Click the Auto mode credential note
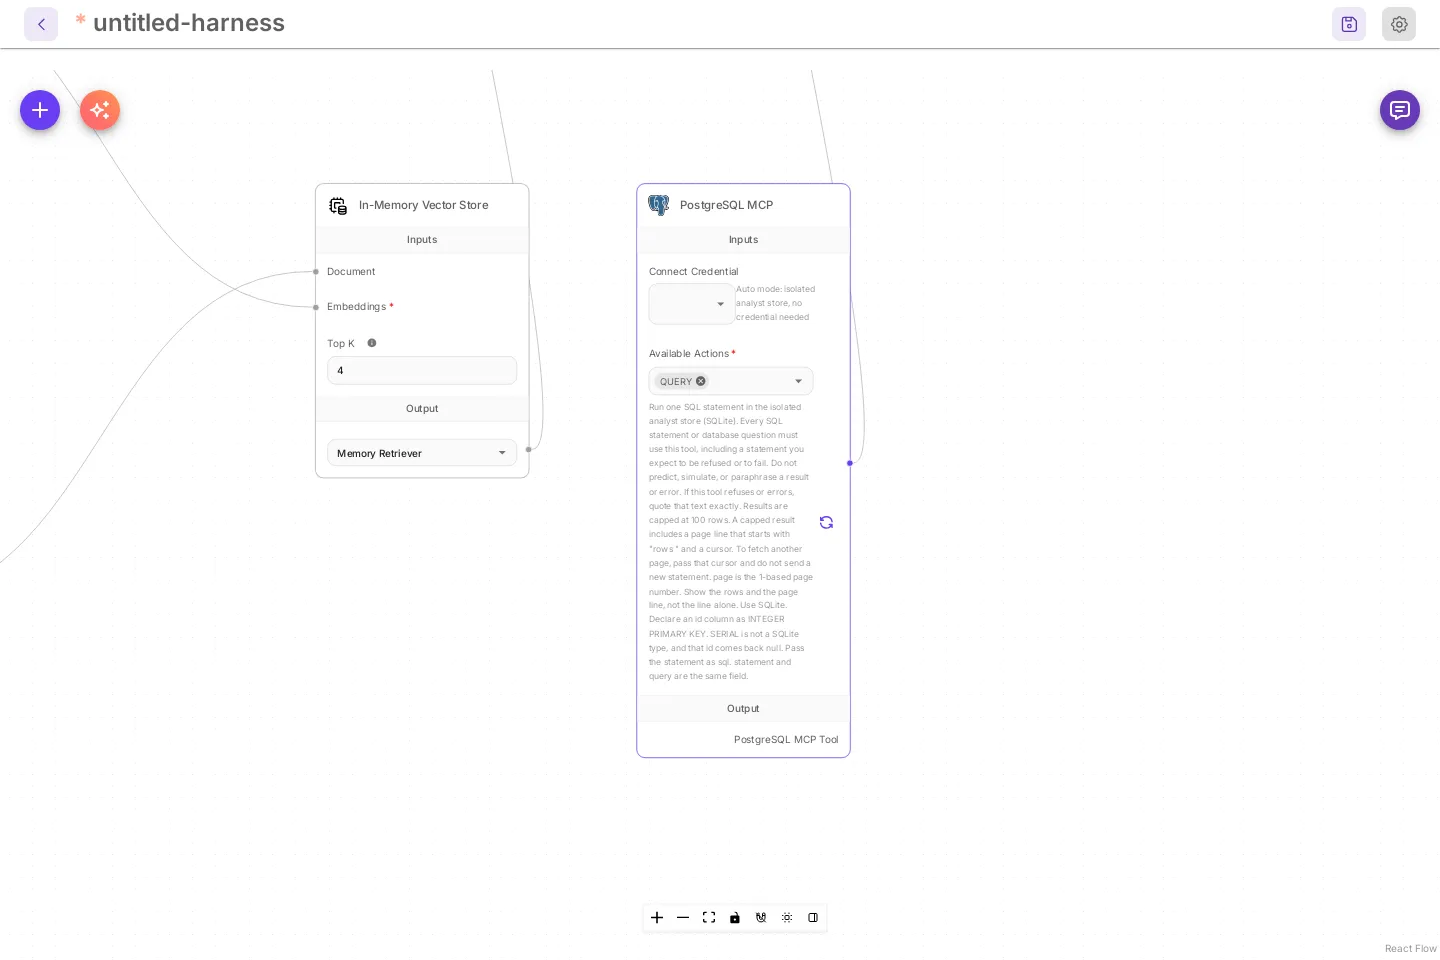The image size is (1440, 960). (775, 303)
